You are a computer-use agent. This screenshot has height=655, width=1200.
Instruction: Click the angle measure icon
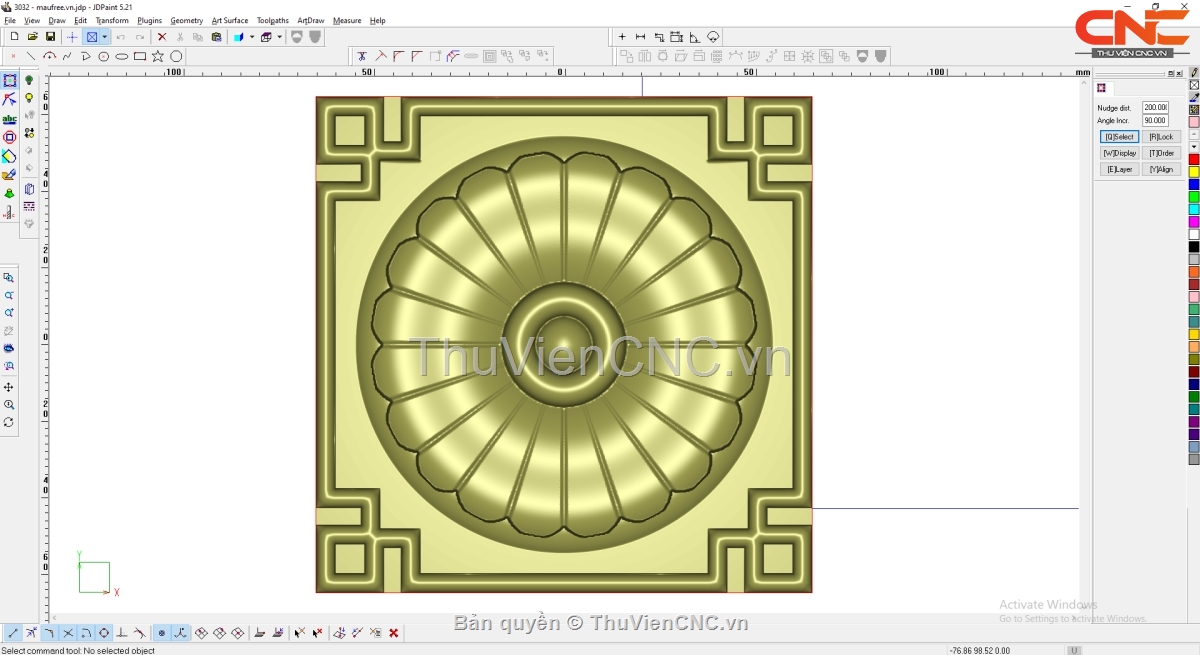(695, 37)
